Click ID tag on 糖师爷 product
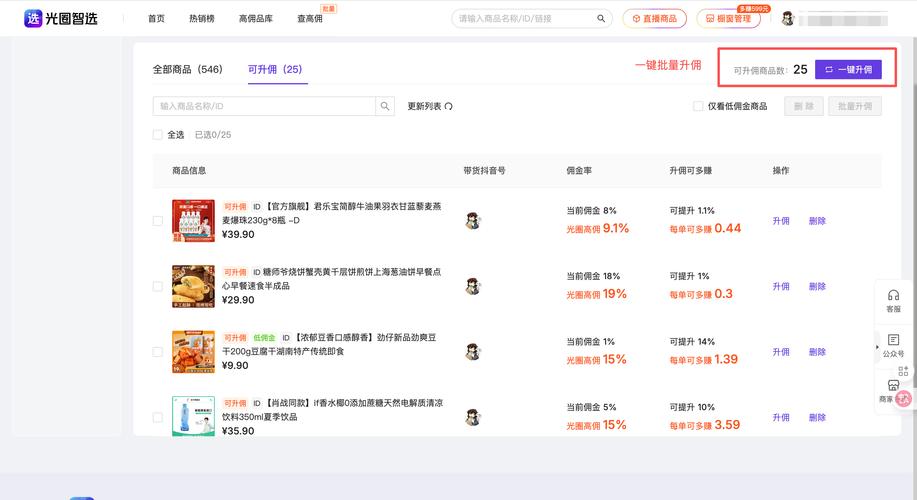Image resolution: width=917 pixels, height=500 pixels. pos(257,273)
